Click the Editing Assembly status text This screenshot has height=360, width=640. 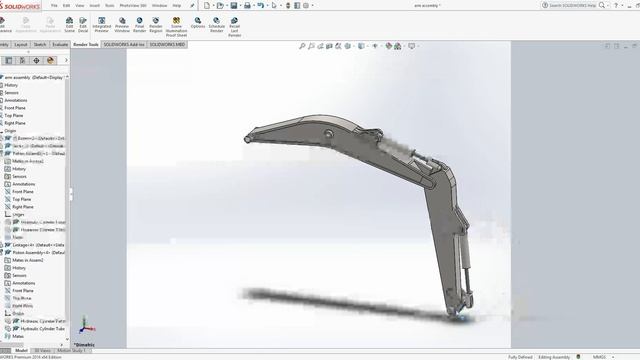tap(554, 357)
